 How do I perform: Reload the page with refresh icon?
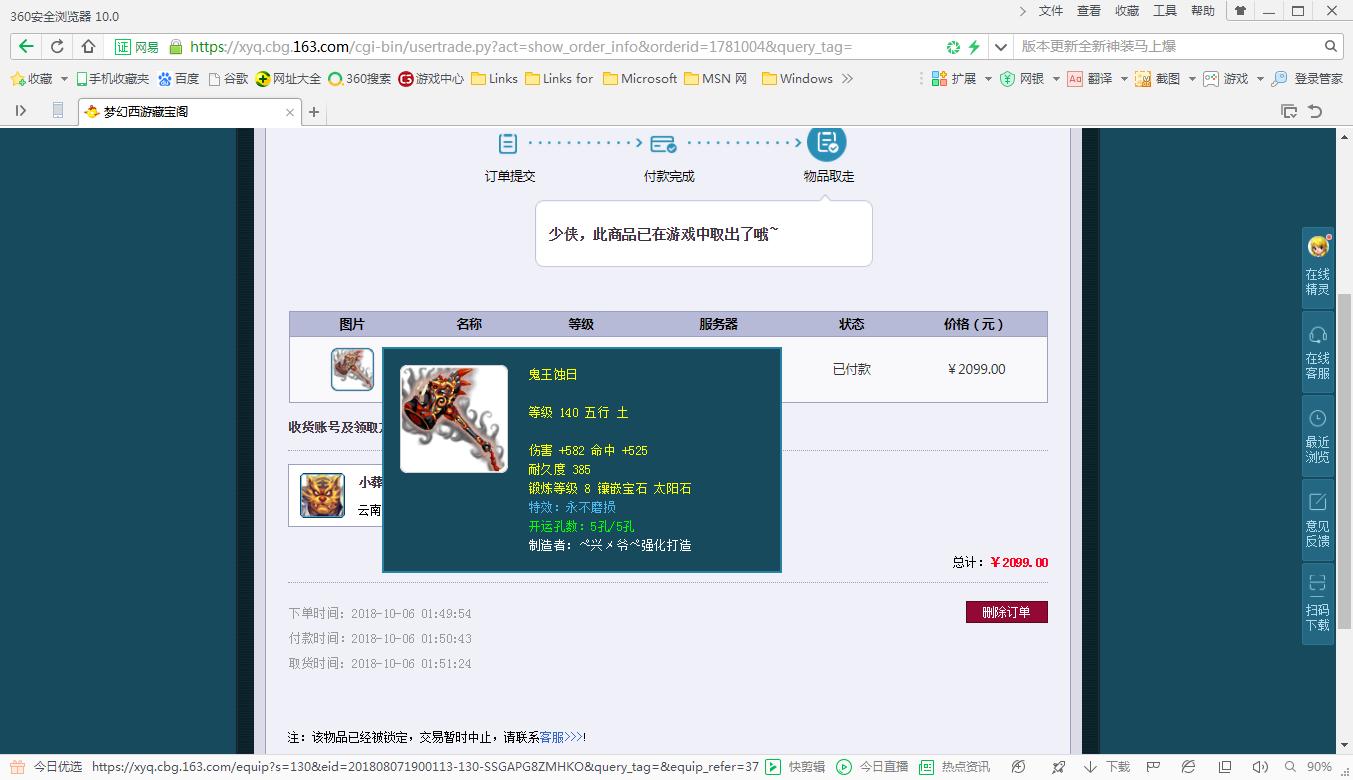click(57, 46)
